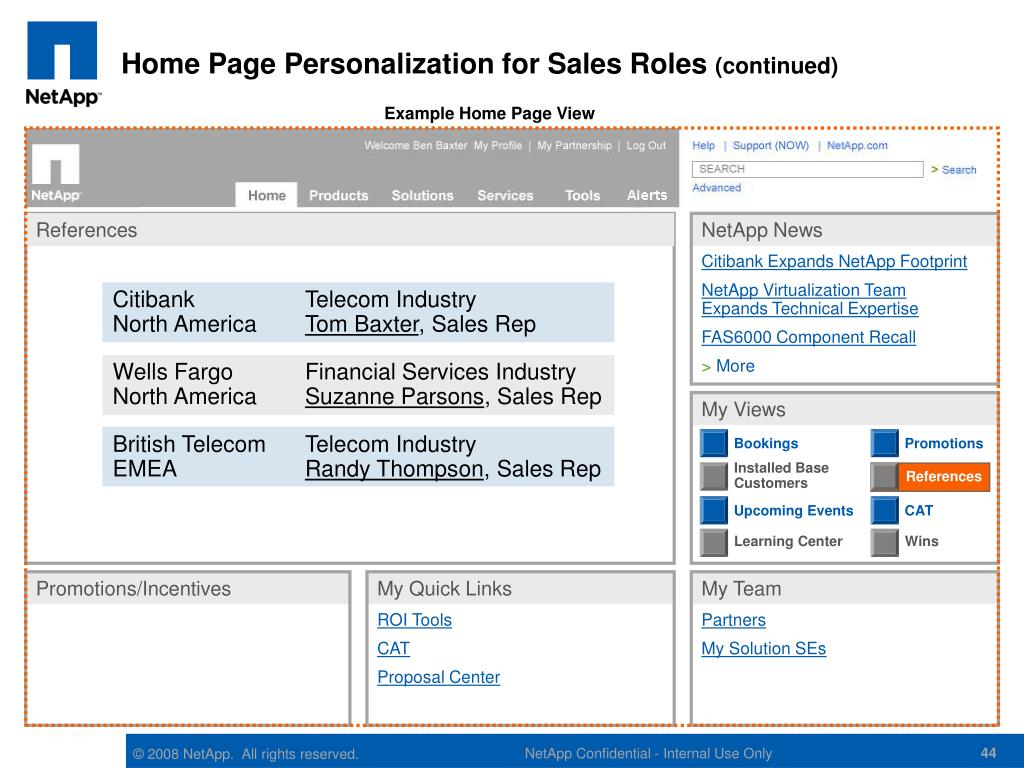Open the Home tab
Screen dimensions: 1024x768
266,195
